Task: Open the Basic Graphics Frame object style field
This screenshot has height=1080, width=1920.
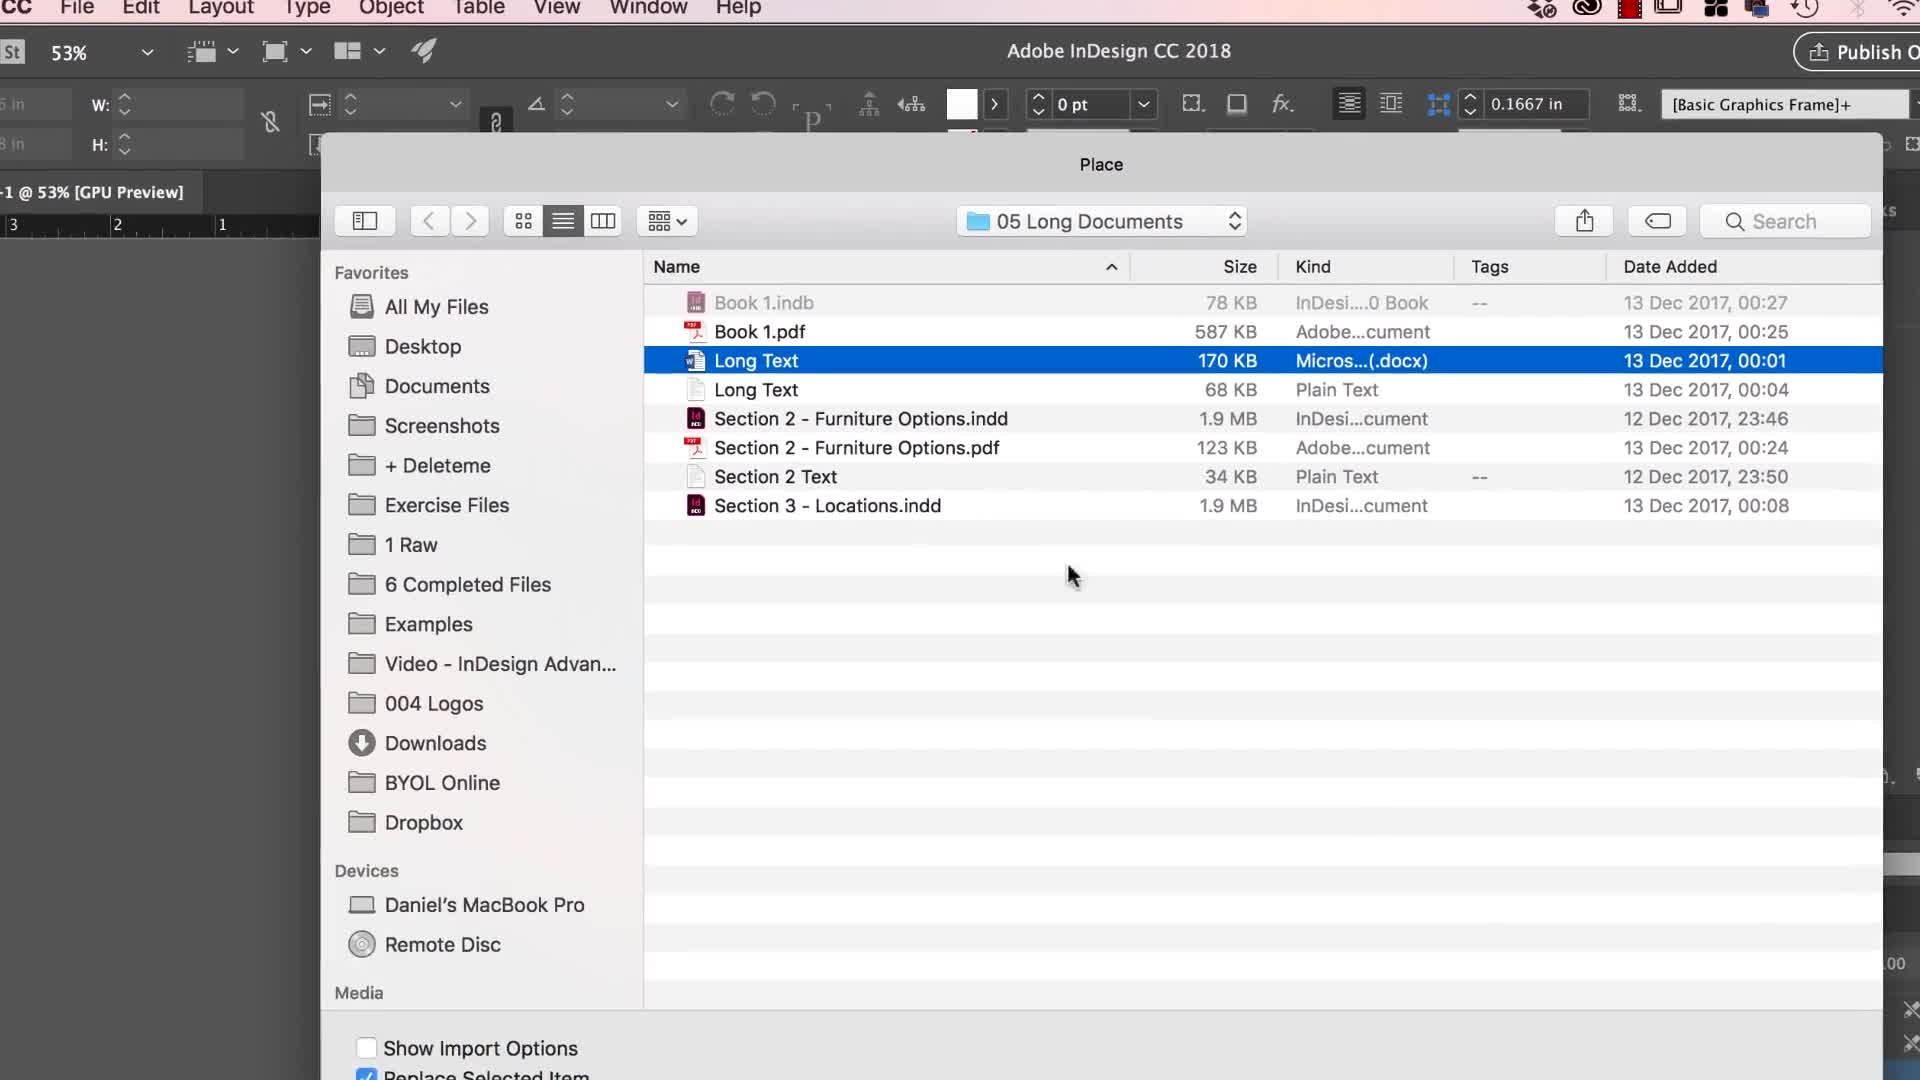Action: tap(1785, 104)
